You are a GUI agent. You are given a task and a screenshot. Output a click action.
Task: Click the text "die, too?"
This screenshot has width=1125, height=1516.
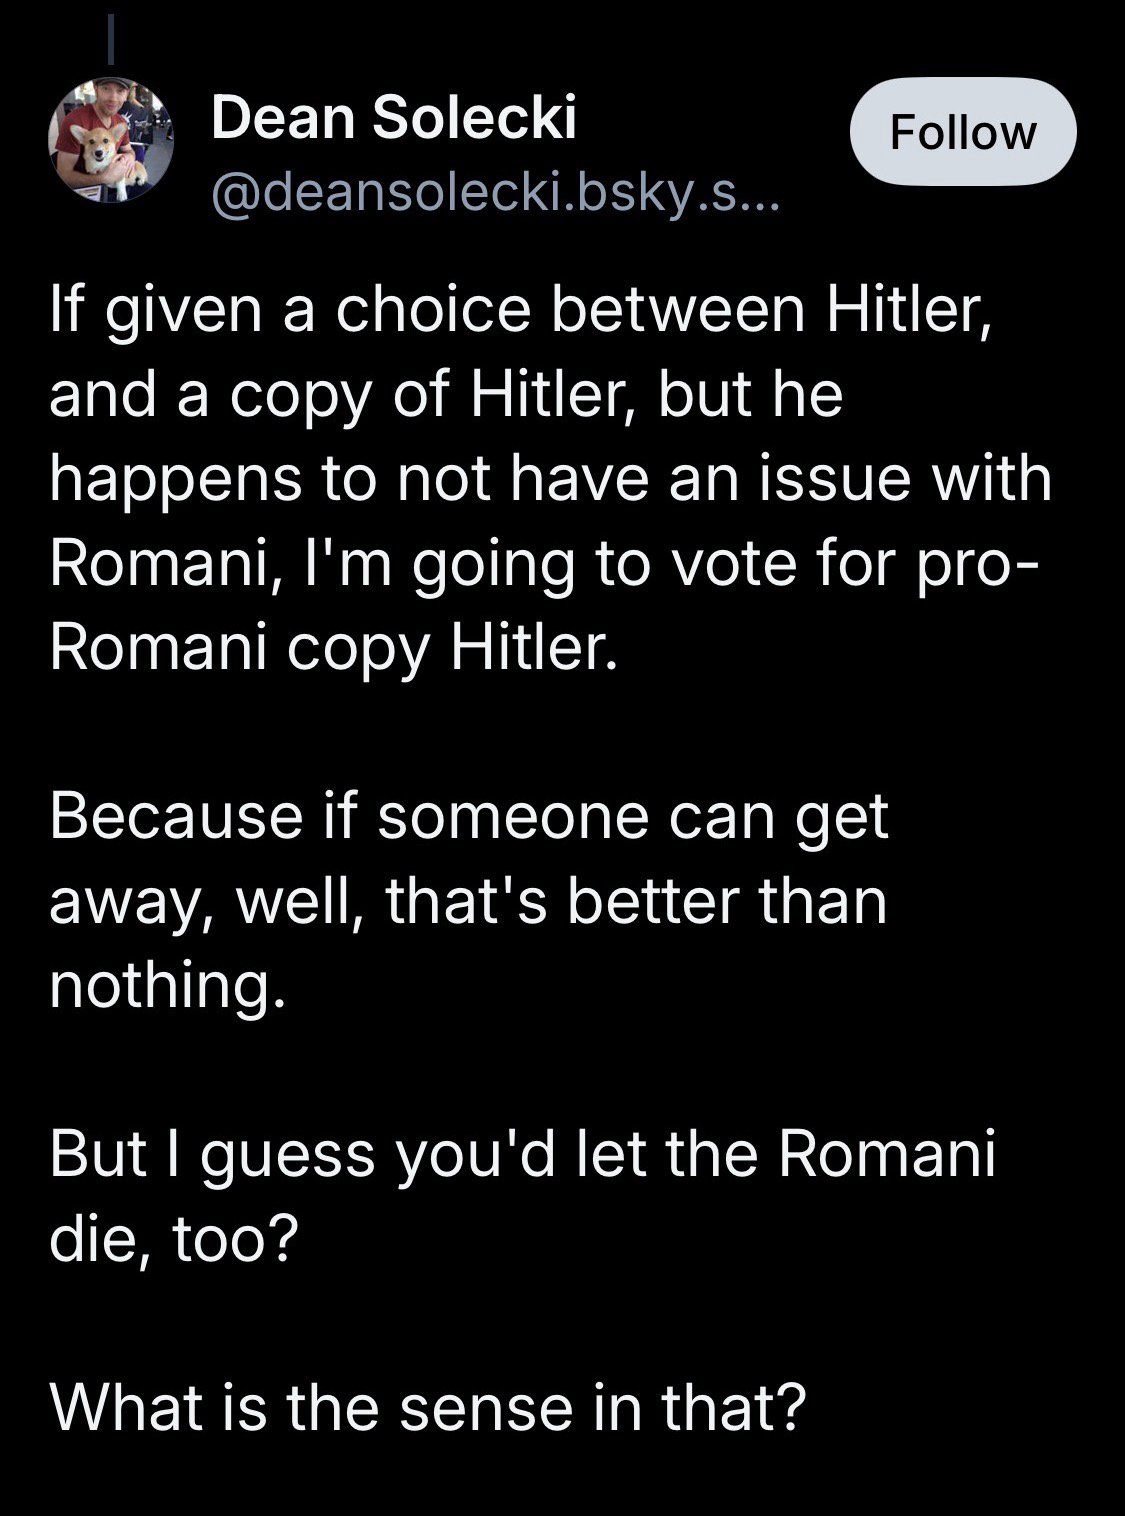pos(174,1238)
